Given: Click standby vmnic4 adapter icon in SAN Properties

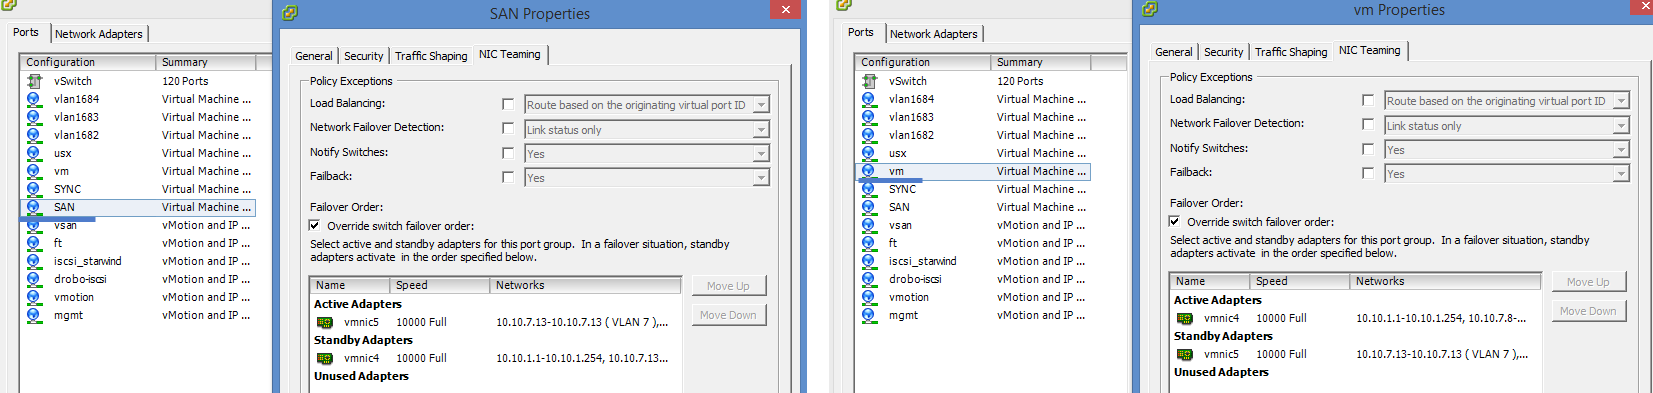Looking at the screenshot, I should pos(324,358).
